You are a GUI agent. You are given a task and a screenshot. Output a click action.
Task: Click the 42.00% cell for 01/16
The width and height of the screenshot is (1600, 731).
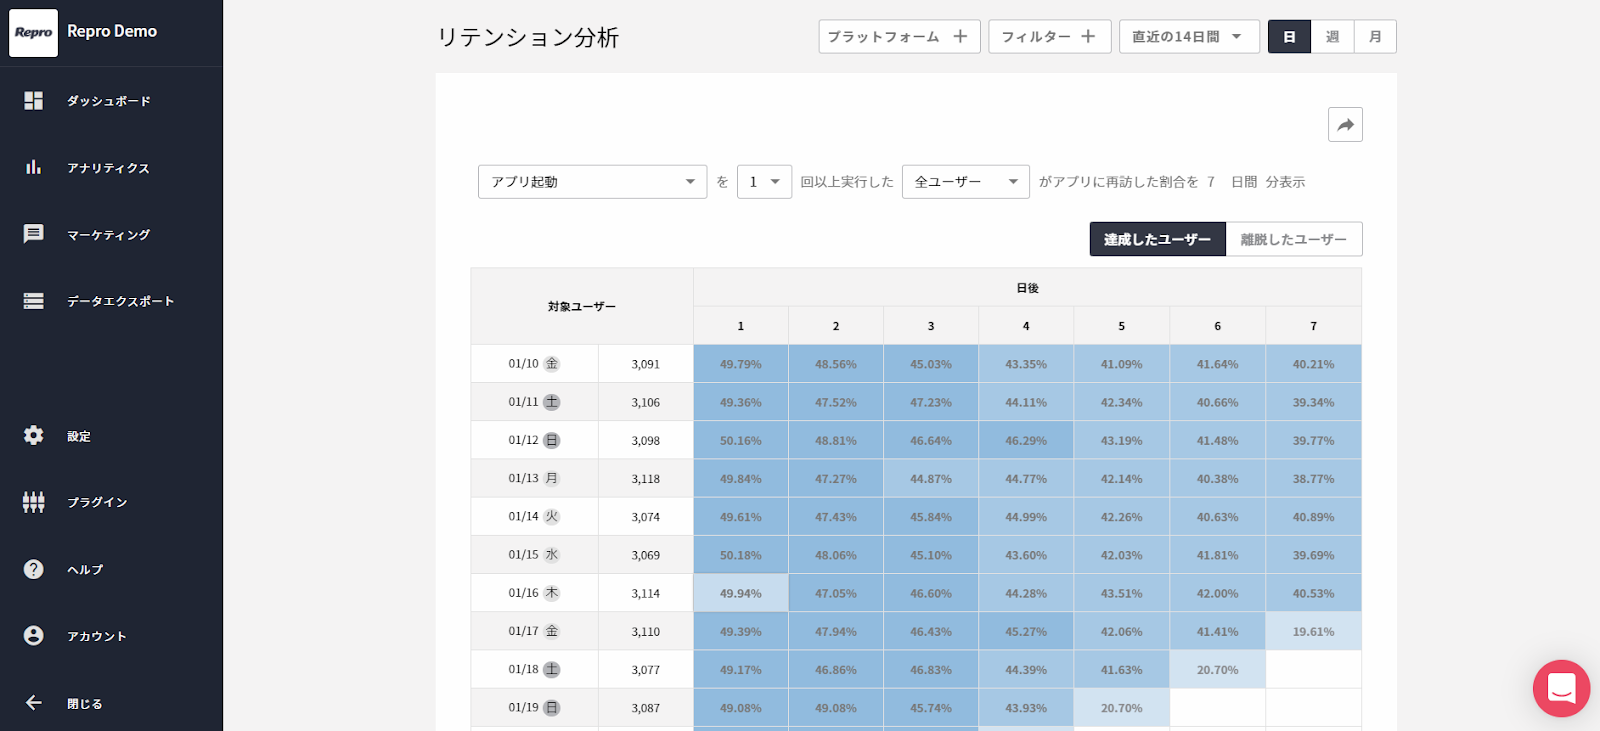(1217, 593)
